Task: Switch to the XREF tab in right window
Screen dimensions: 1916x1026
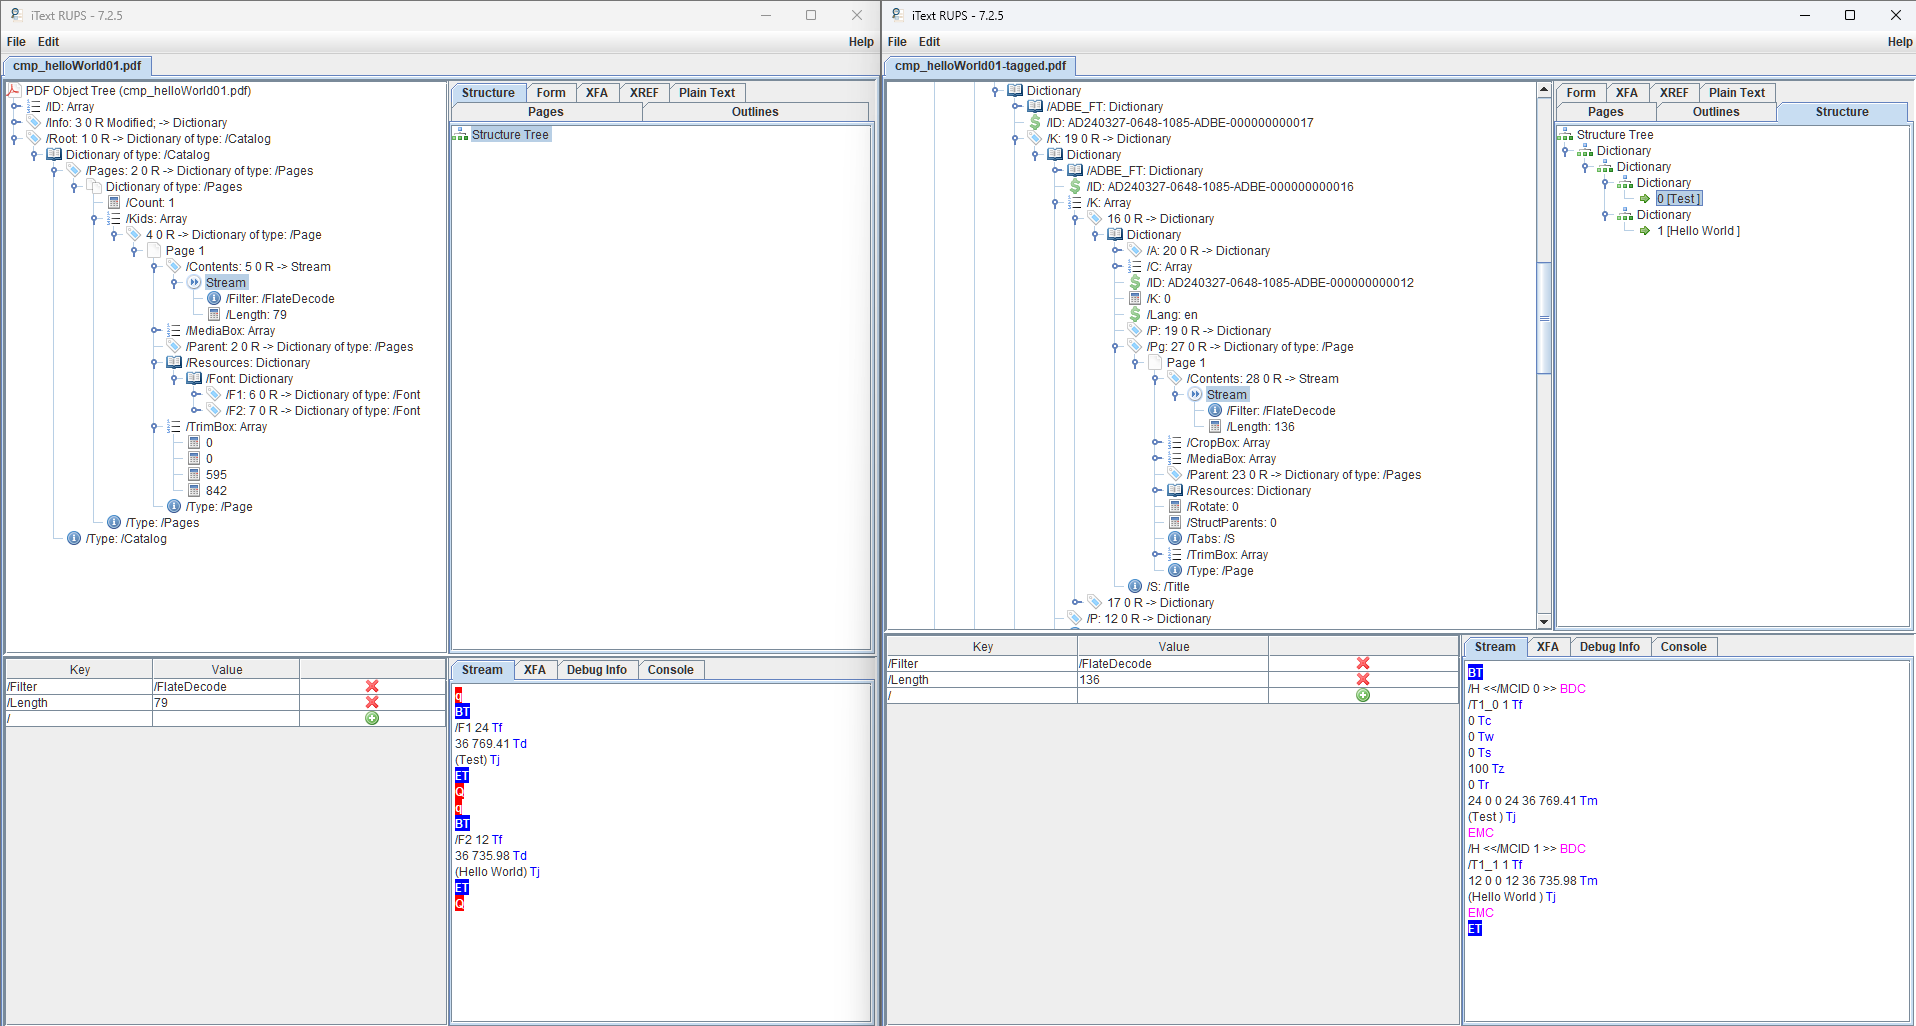Action: pos(1674,92)
